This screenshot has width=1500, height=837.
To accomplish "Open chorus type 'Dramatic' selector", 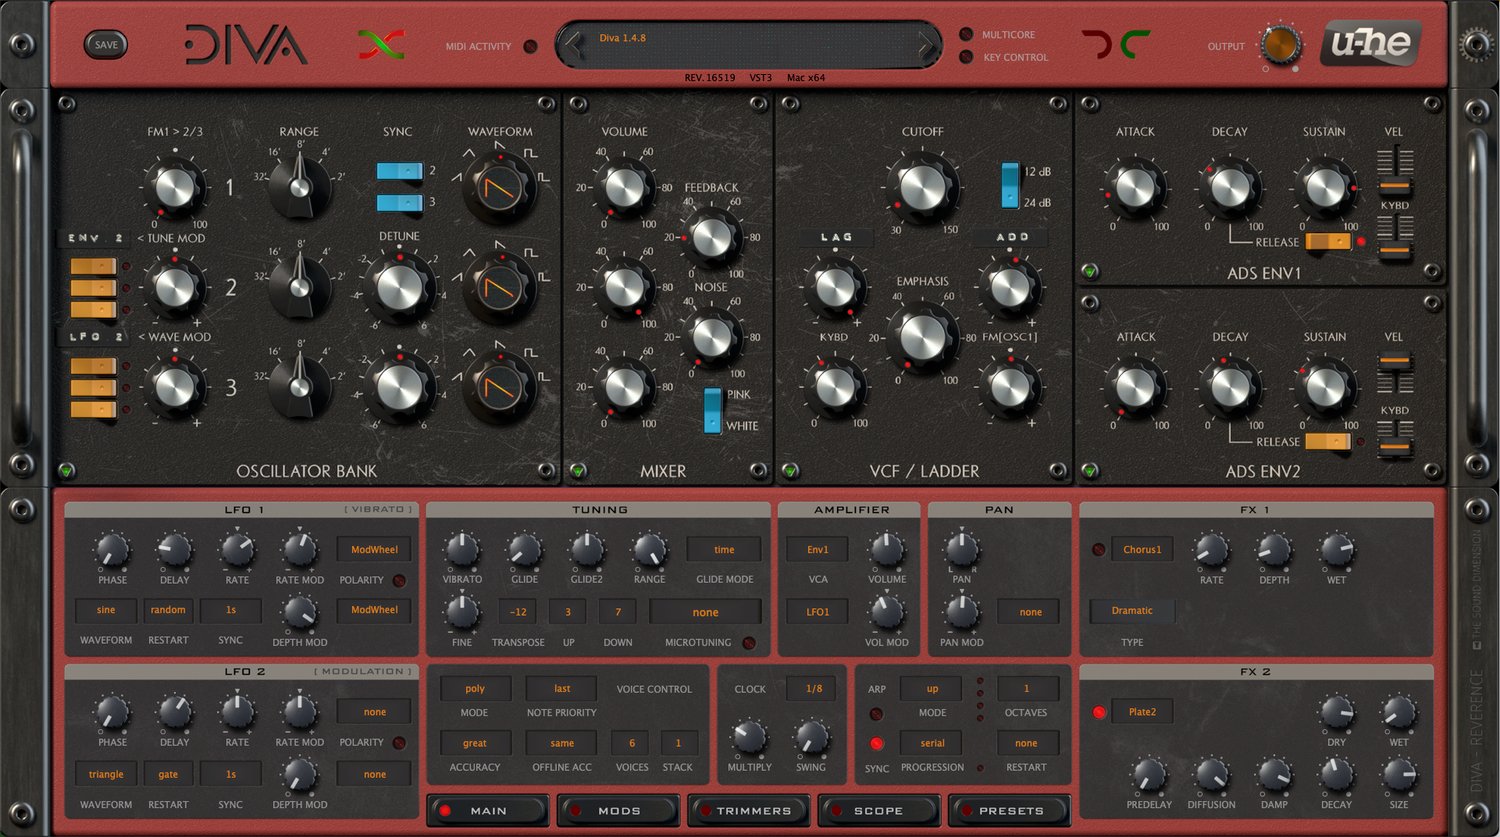I will click(1132, 610).
